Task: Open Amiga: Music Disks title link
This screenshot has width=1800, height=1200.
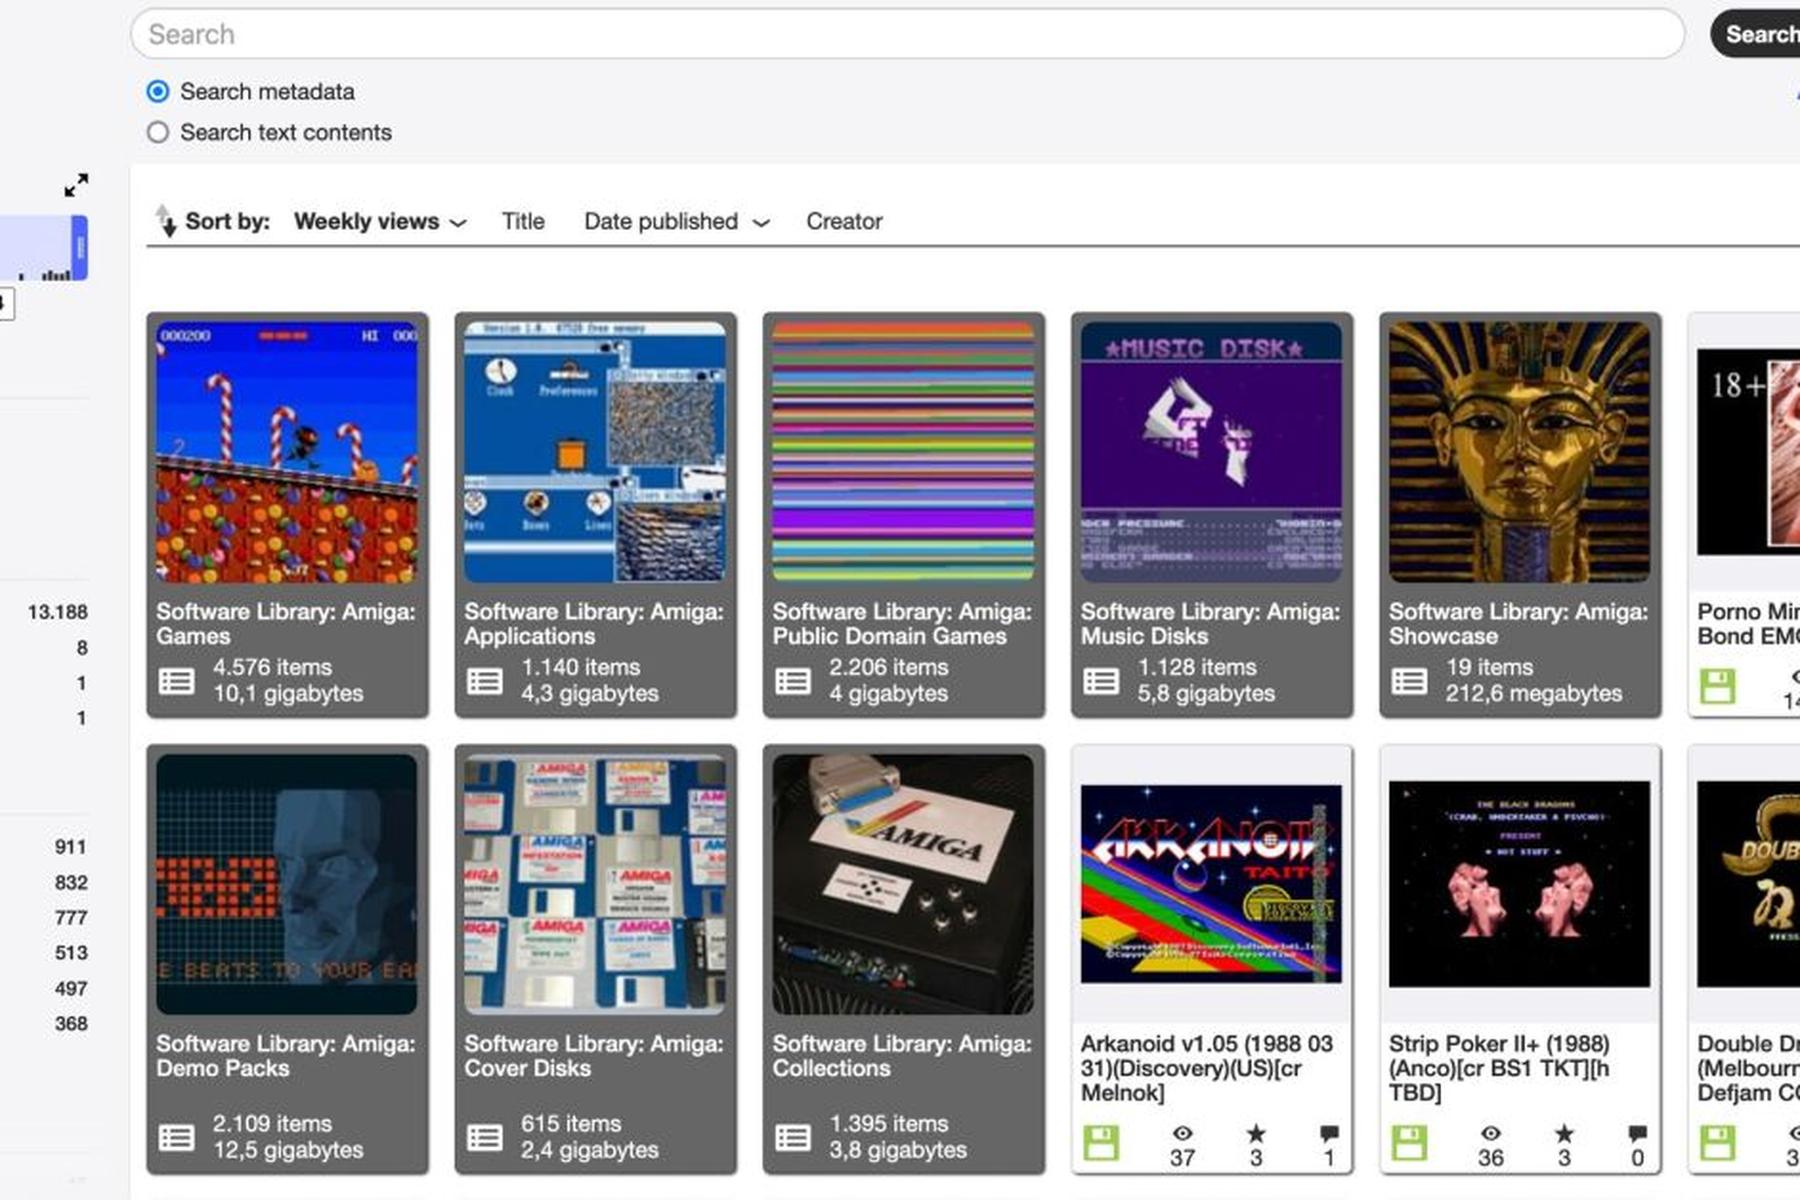Action: 1210,624
